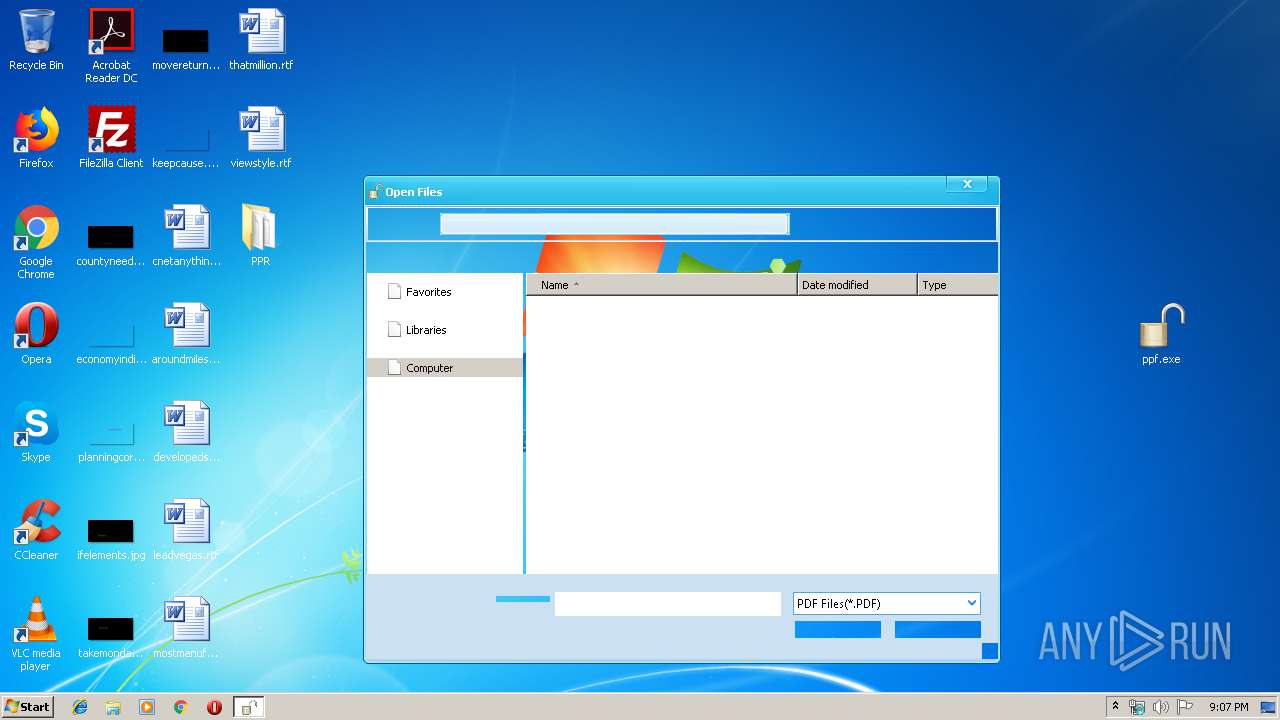Click the Opera taskbar icon
The image size is (1280, 720).
214,707
